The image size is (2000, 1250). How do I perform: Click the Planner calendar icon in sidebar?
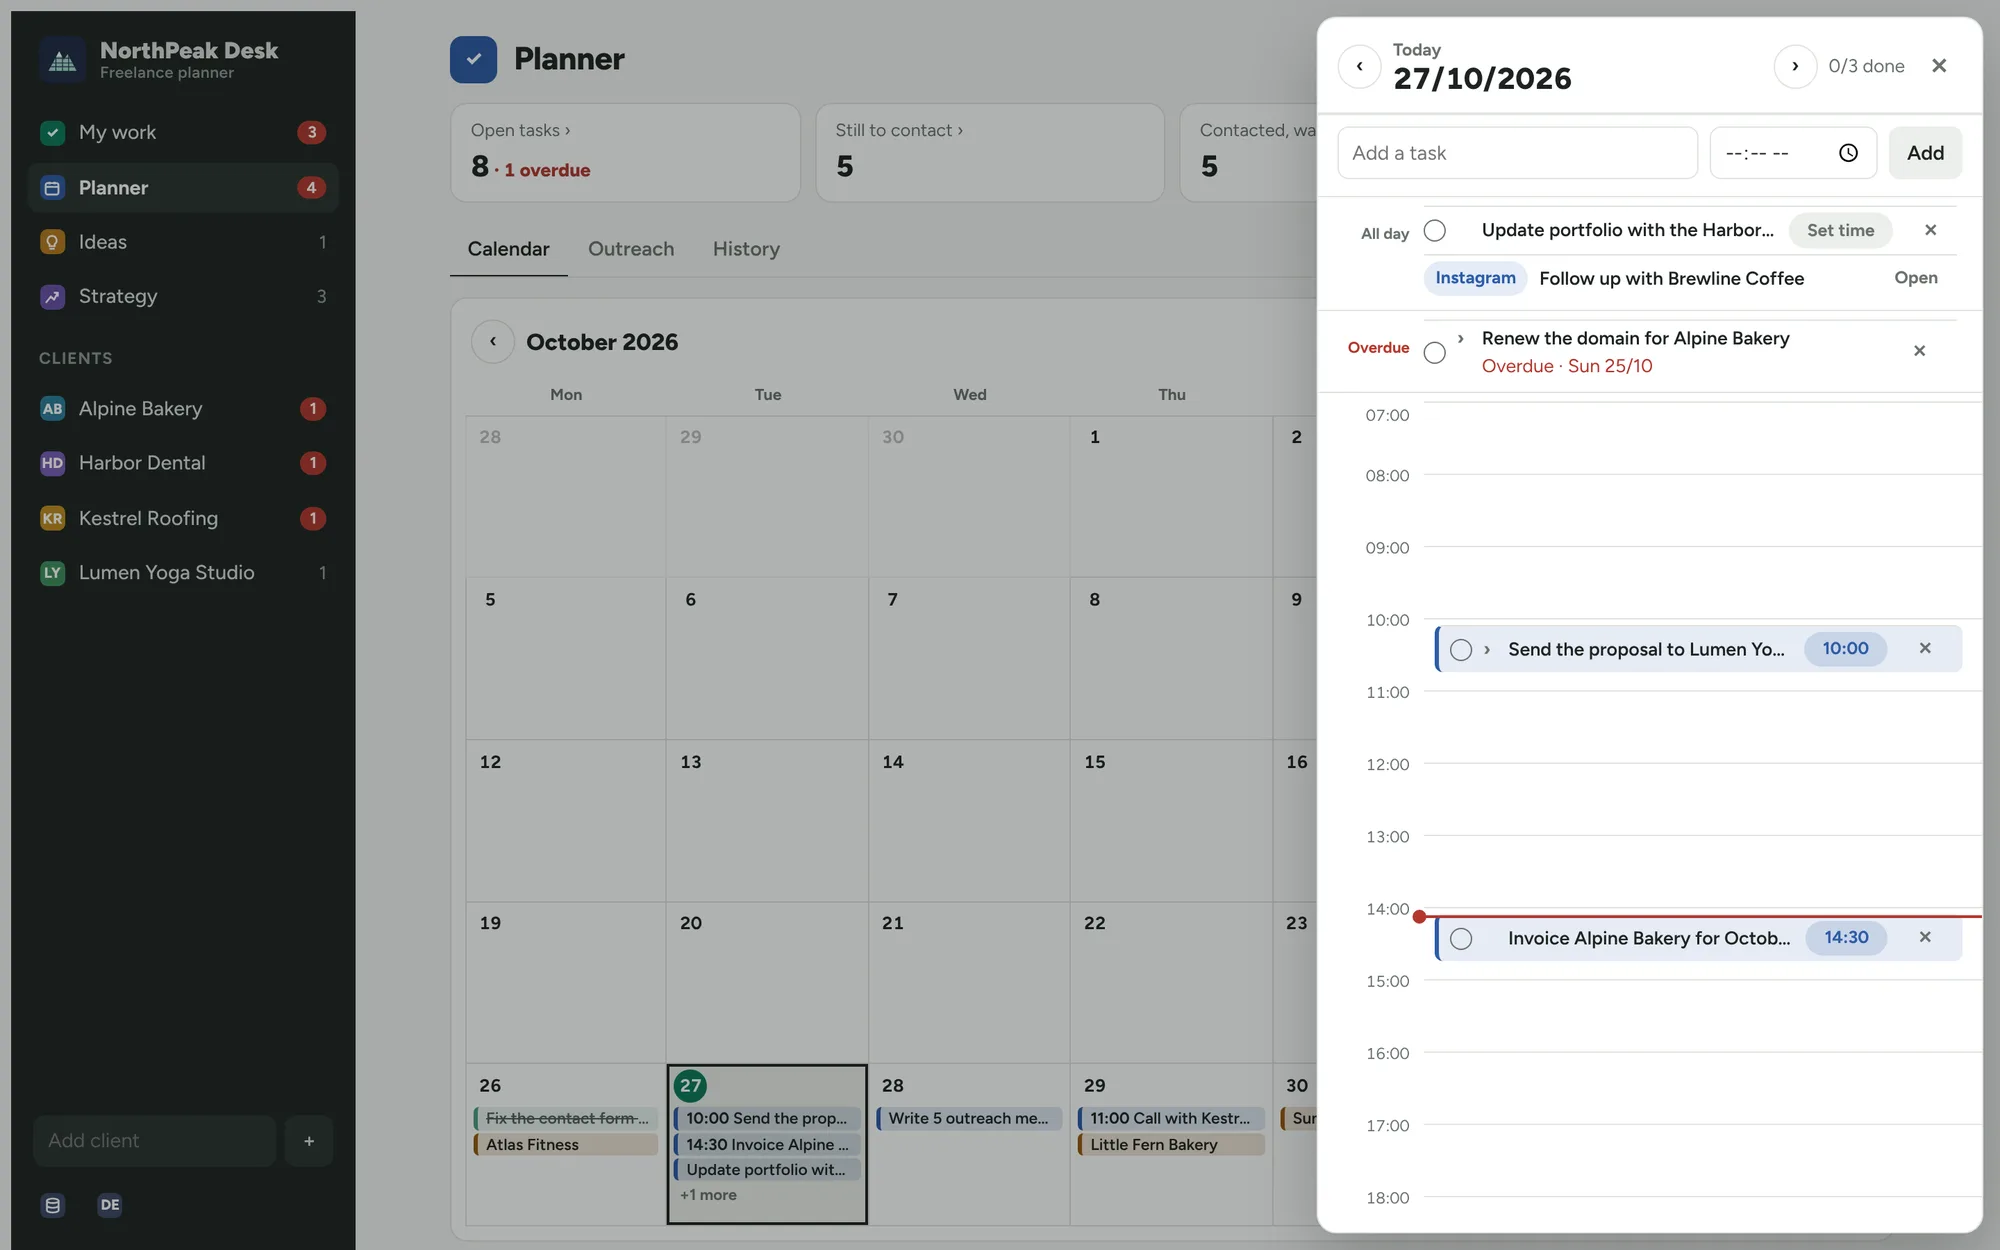coord(52,188)
